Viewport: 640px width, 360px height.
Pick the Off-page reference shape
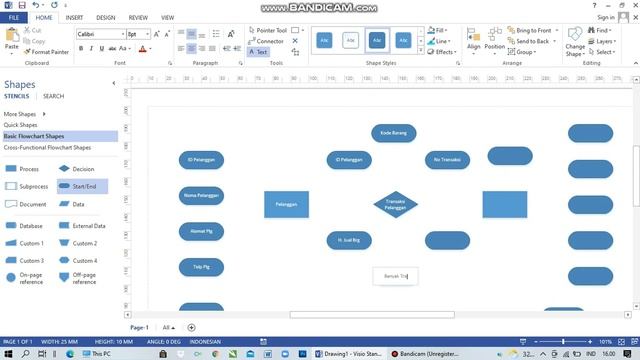78,278
